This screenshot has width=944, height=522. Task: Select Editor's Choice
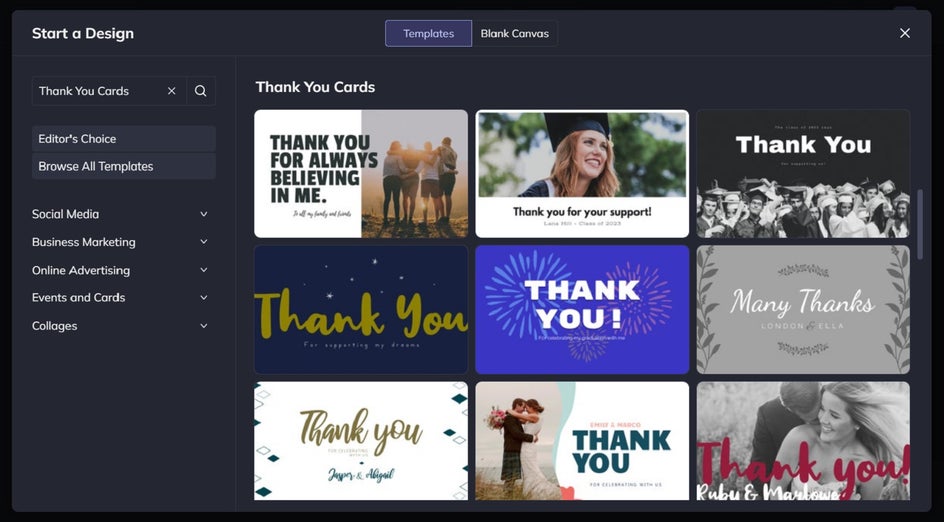click(x=123, y=138)
